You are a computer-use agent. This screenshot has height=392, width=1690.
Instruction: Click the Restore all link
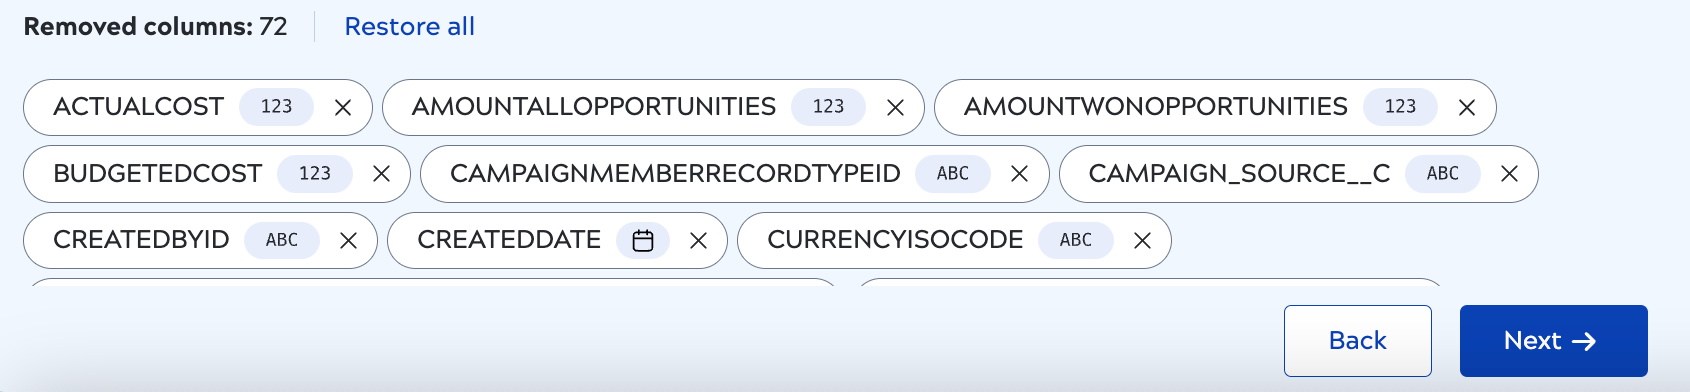click(x=409, y=27)
